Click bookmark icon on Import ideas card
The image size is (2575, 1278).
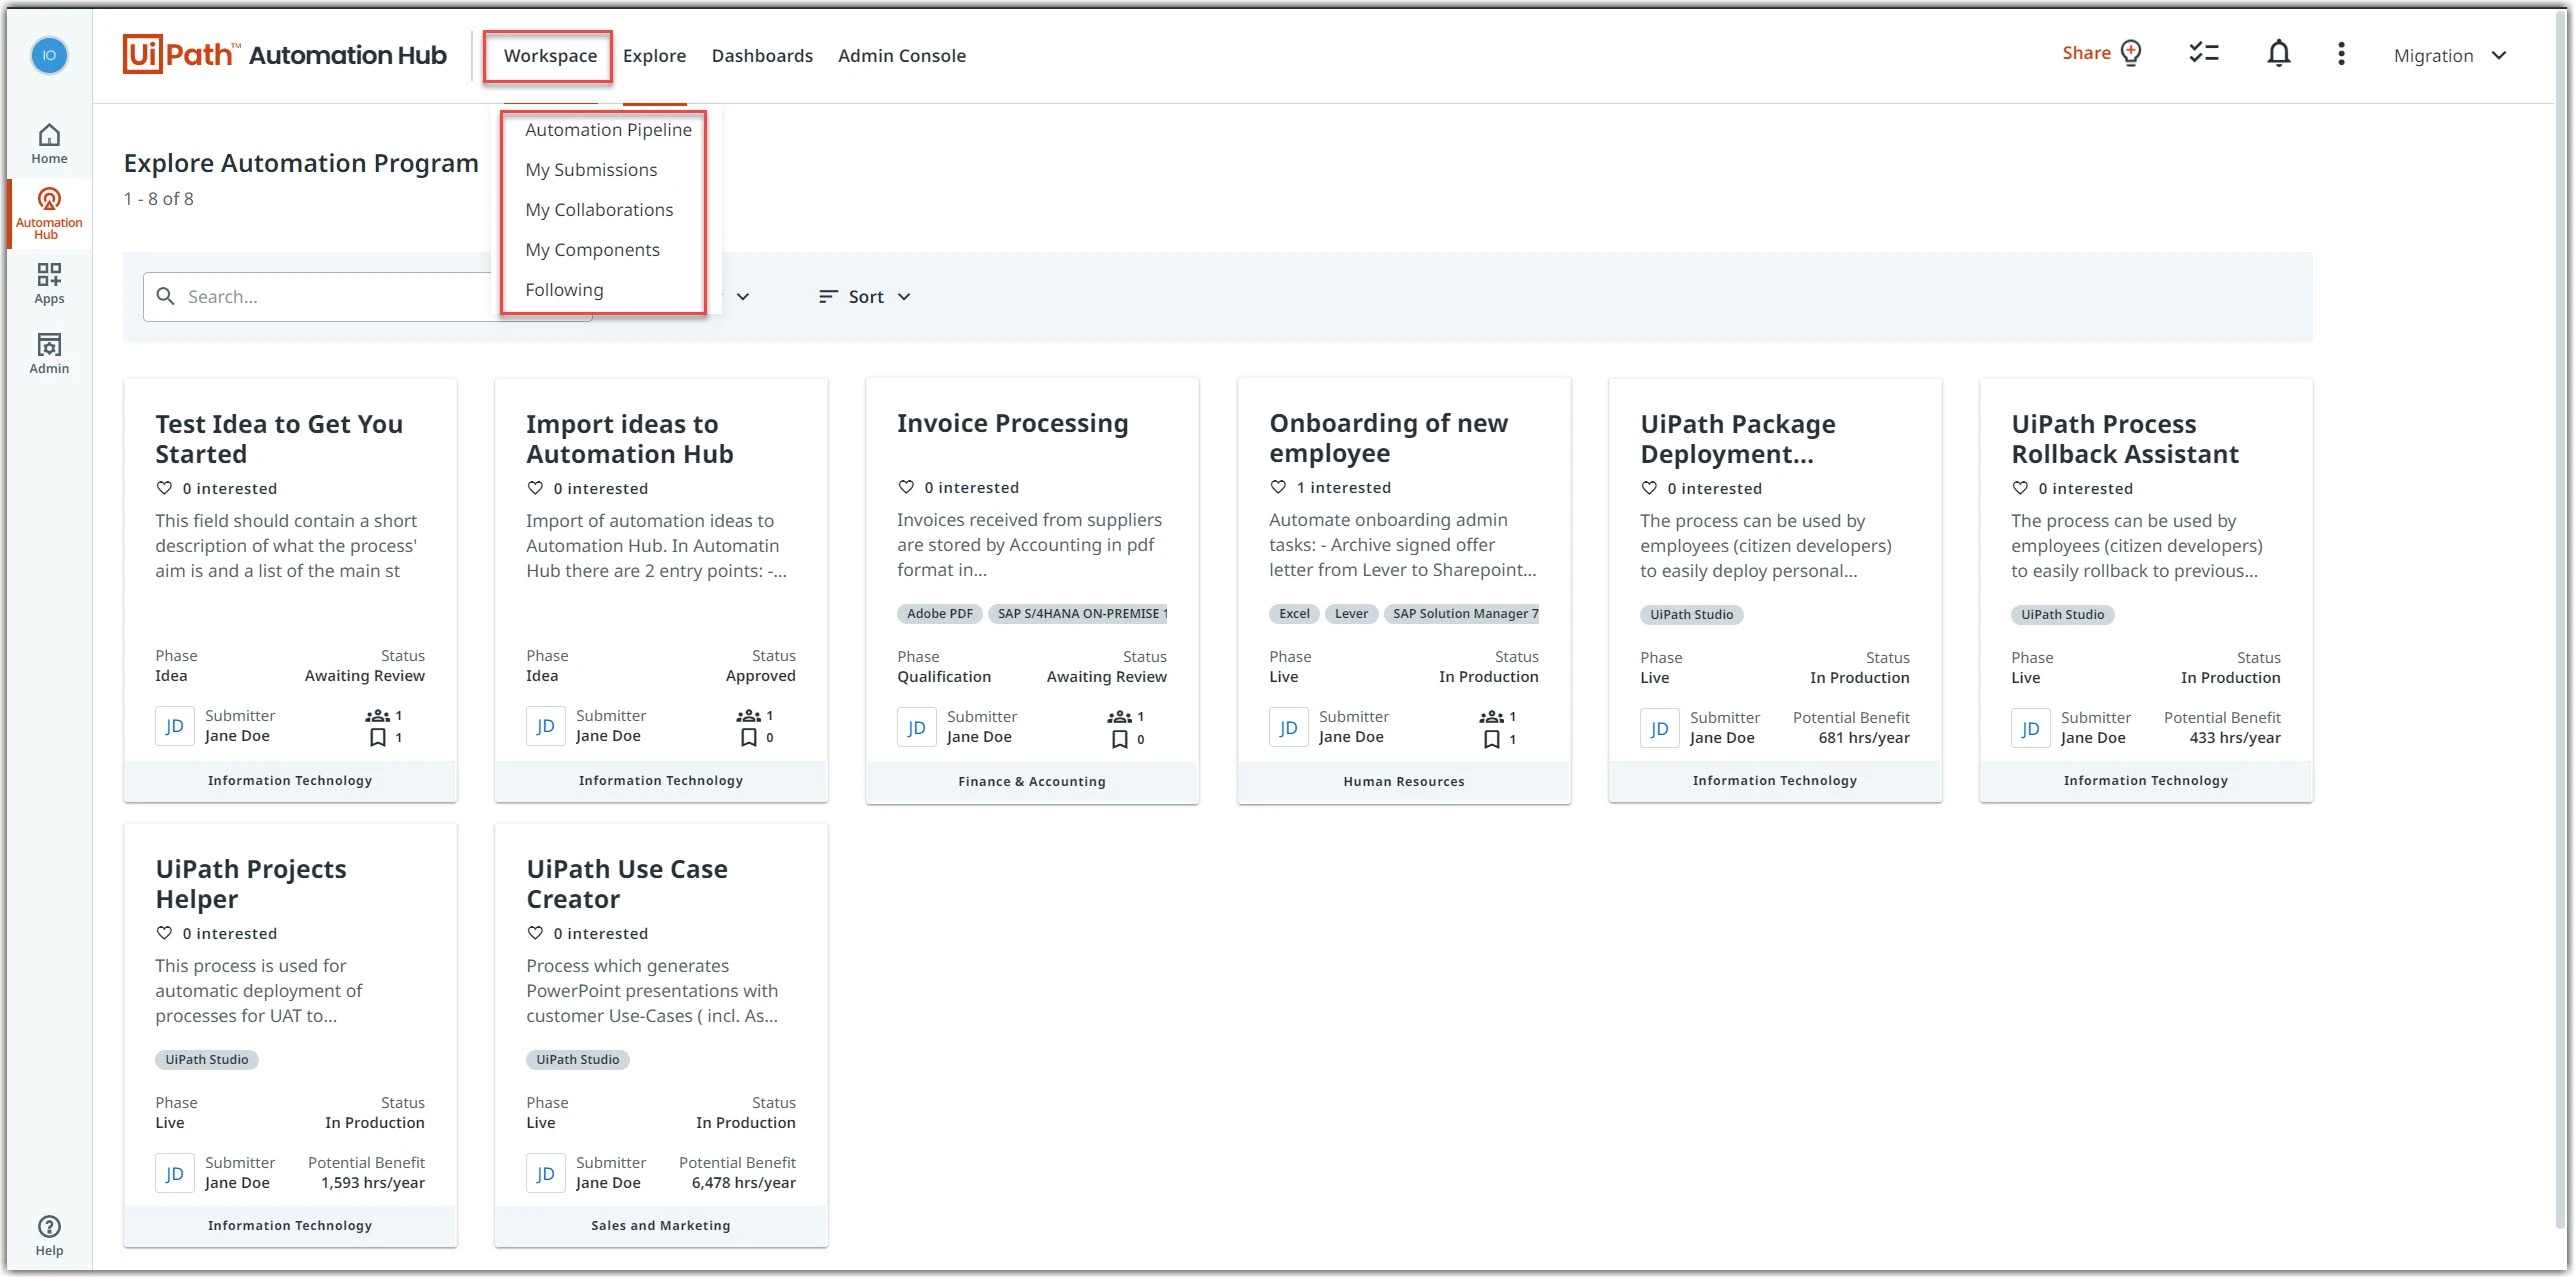[x=749, y=738]
